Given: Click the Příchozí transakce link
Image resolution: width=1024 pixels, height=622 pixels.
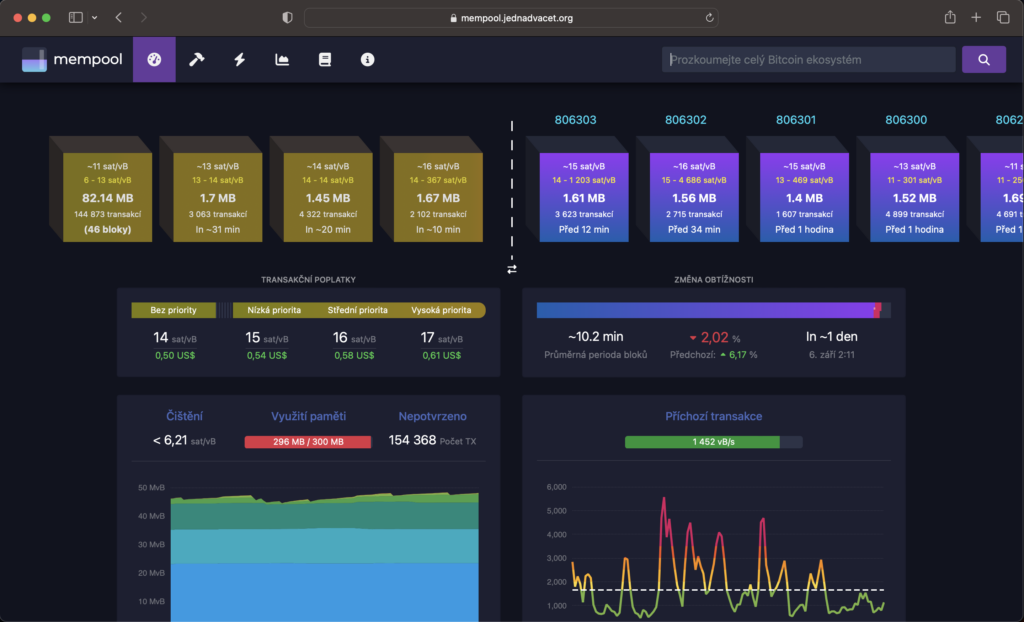Looking at the screenshot, I should pyautogui.click(x=714, y=416).
